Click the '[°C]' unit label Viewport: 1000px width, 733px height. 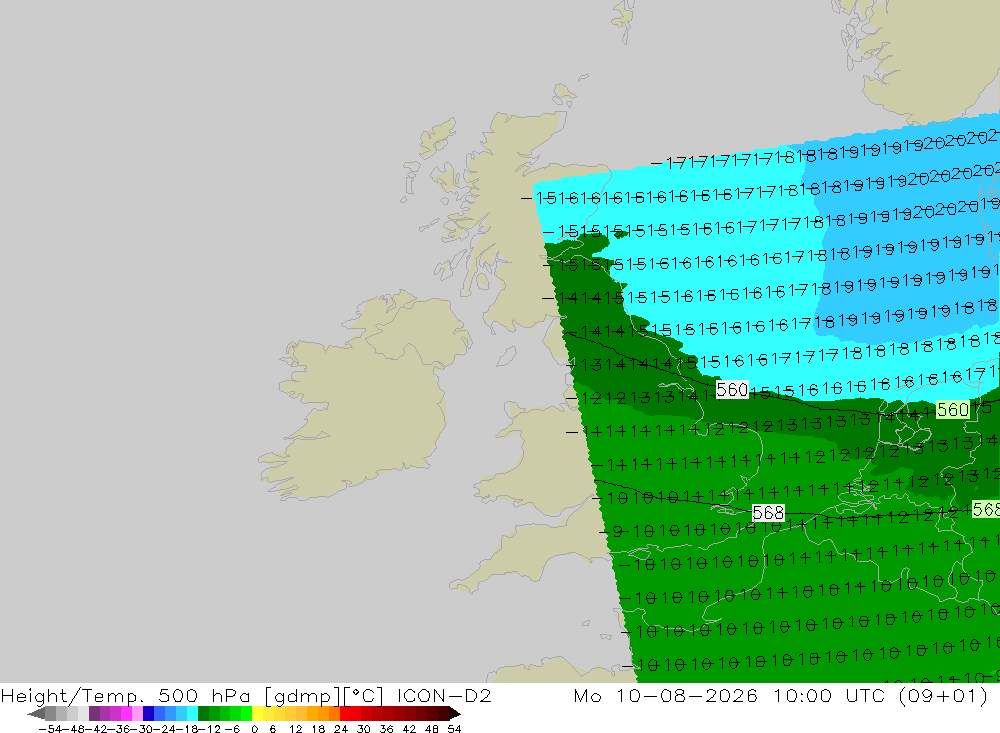click(363, 696)
